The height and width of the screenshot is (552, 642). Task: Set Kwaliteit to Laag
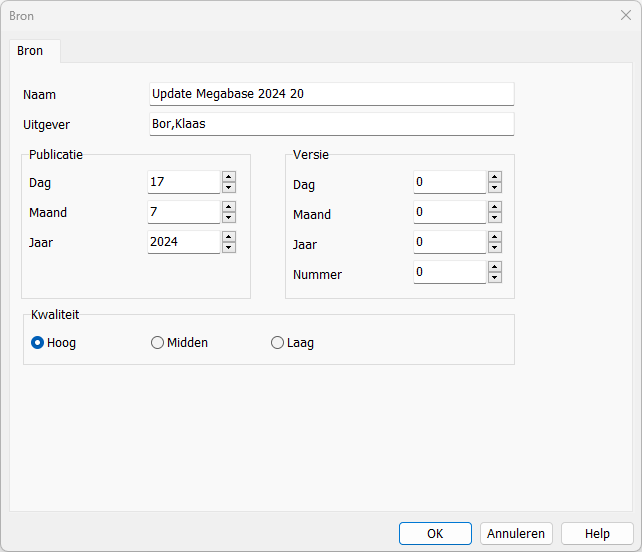(x=292, y=343)
